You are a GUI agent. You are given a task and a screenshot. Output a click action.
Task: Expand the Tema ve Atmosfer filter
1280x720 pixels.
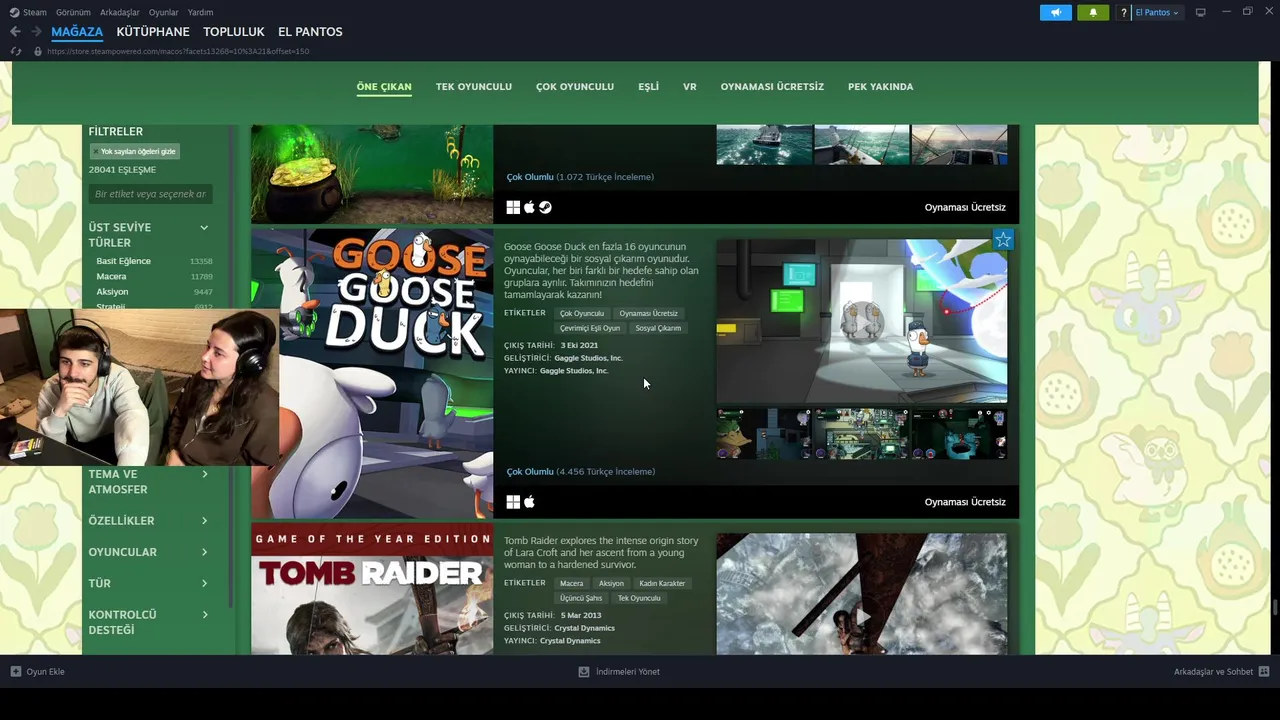coord(204,474)
